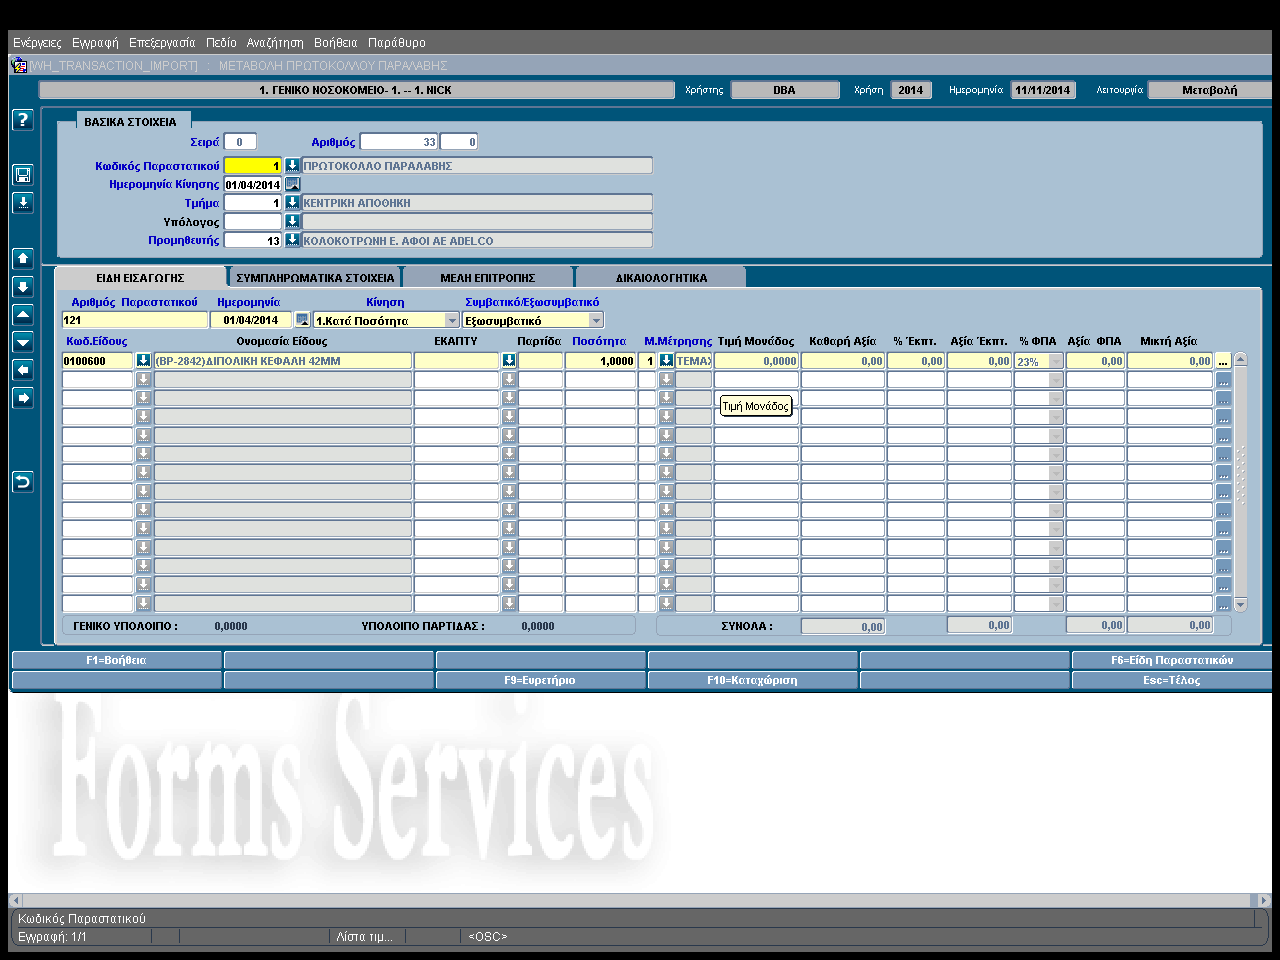Switch to ΔΙΚΑΙΟΛΟΓΗΤΙΚΑ tab

661,278
